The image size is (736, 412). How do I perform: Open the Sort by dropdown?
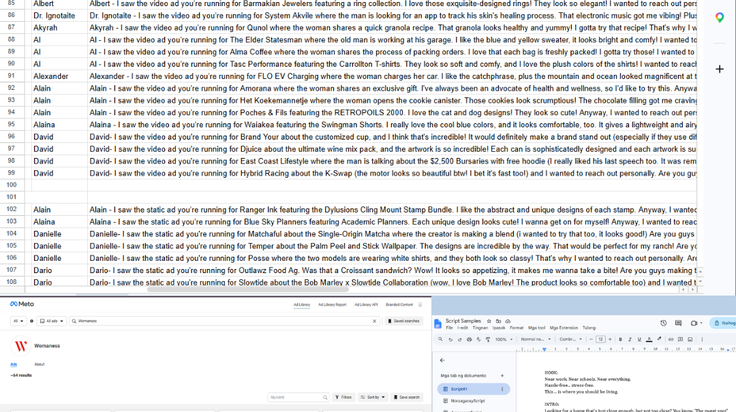click(x=373, y=397)
